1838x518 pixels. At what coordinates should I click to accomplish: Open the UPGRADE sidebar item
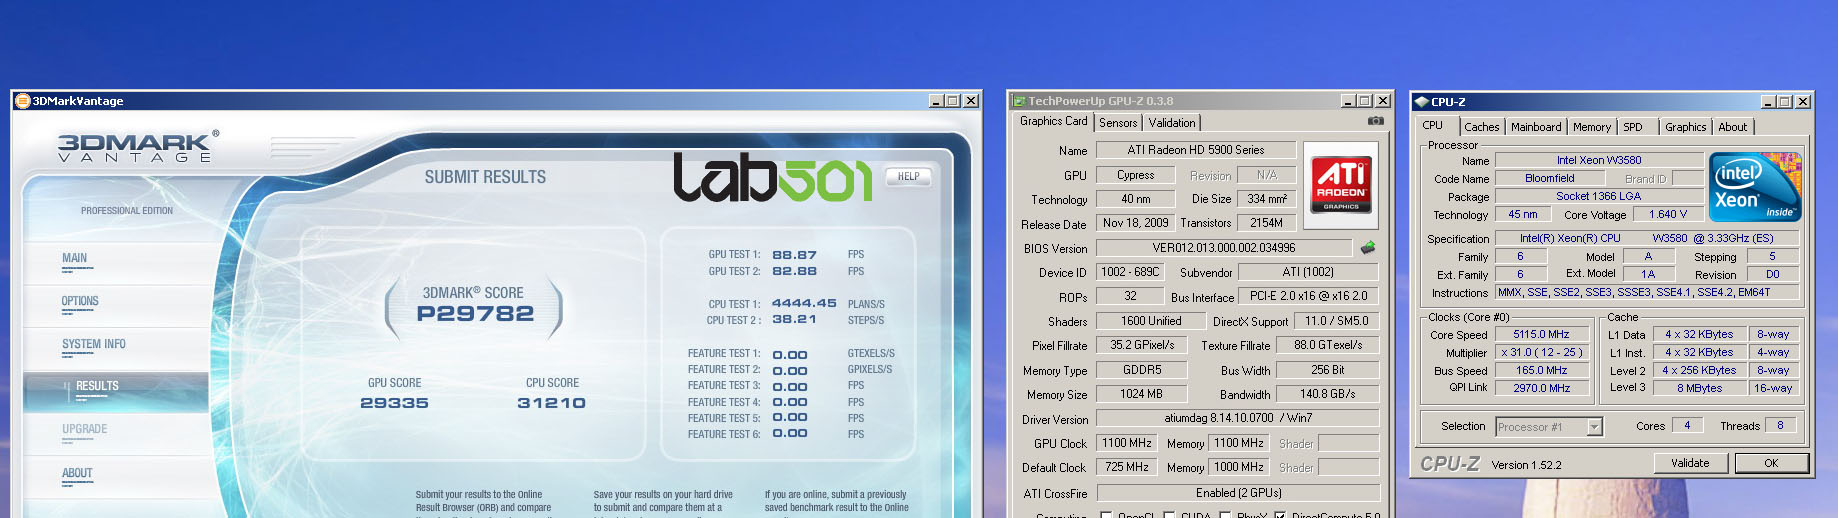click(x=84, y=430)
